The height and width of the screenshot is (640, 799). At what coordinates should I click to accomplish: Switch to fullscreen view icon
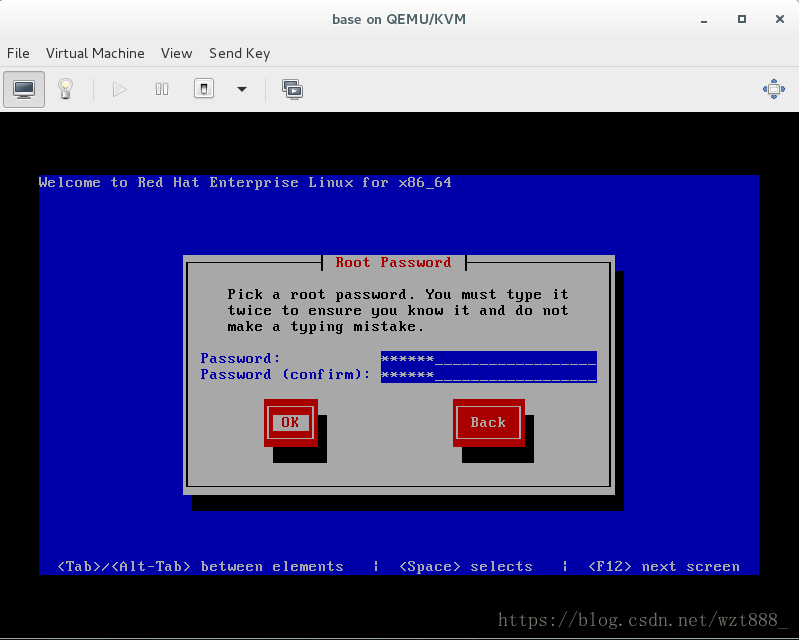click(x=774, y=89)
